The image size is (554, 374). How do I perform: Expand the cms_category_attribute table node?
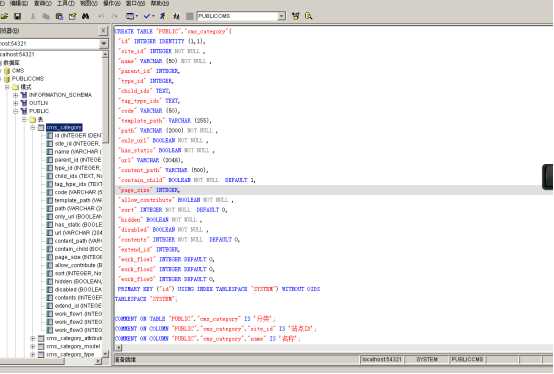point(33,338)
